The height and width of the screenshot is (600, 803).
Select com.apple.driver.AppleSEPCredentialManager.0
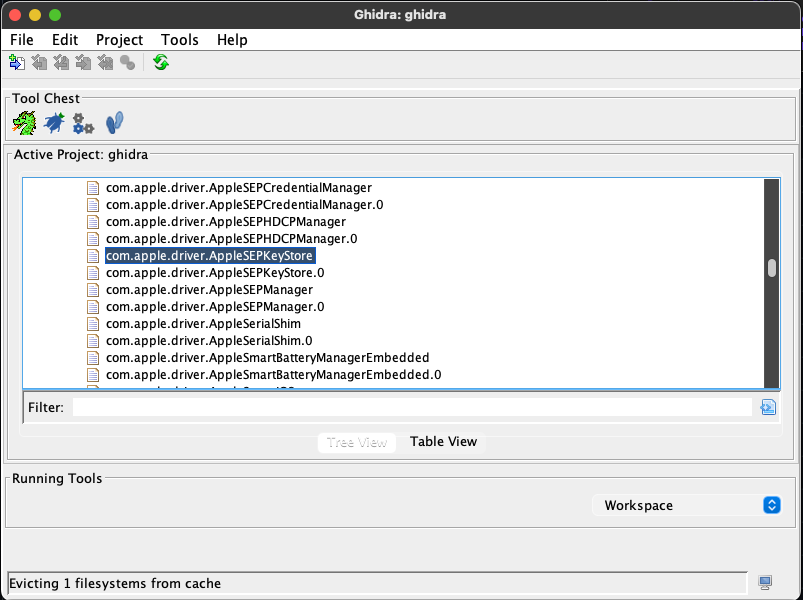click(x=244, y=205)
